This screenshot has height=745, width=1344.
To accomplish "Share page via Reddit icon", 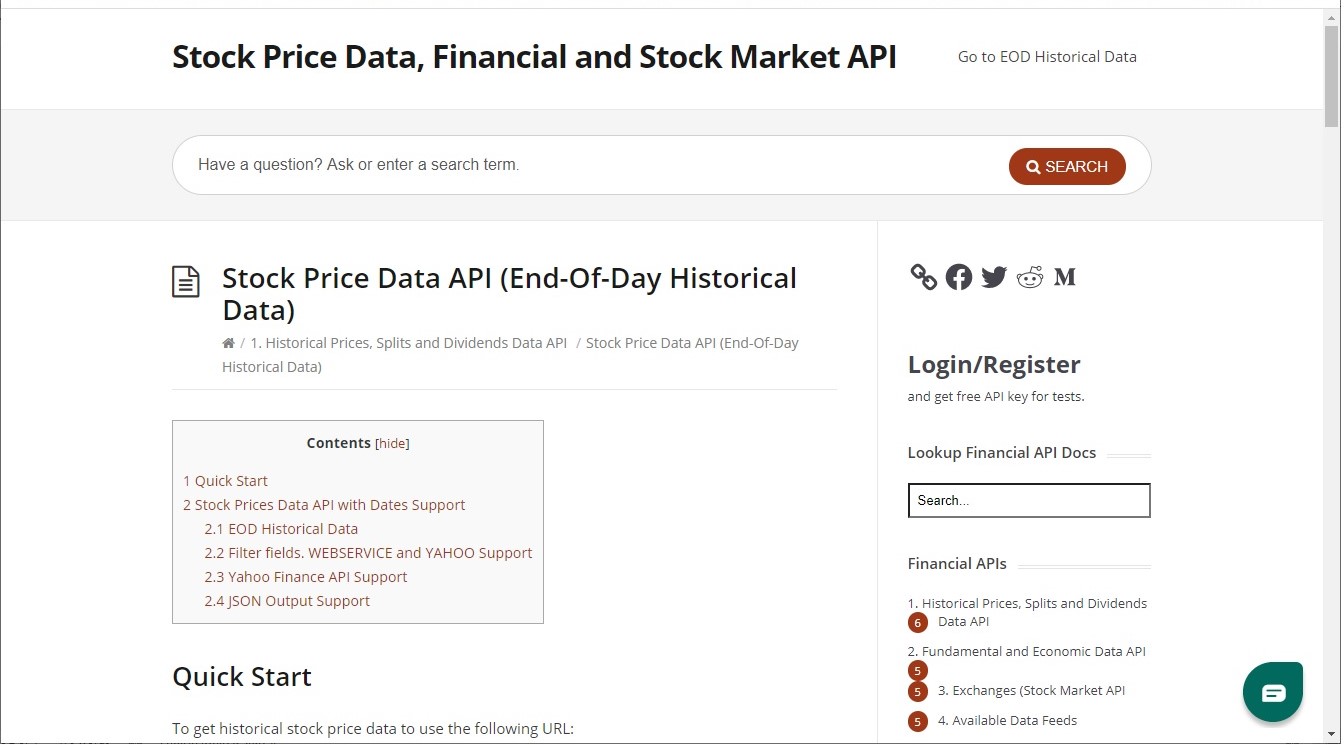I will click(1029, 277).
